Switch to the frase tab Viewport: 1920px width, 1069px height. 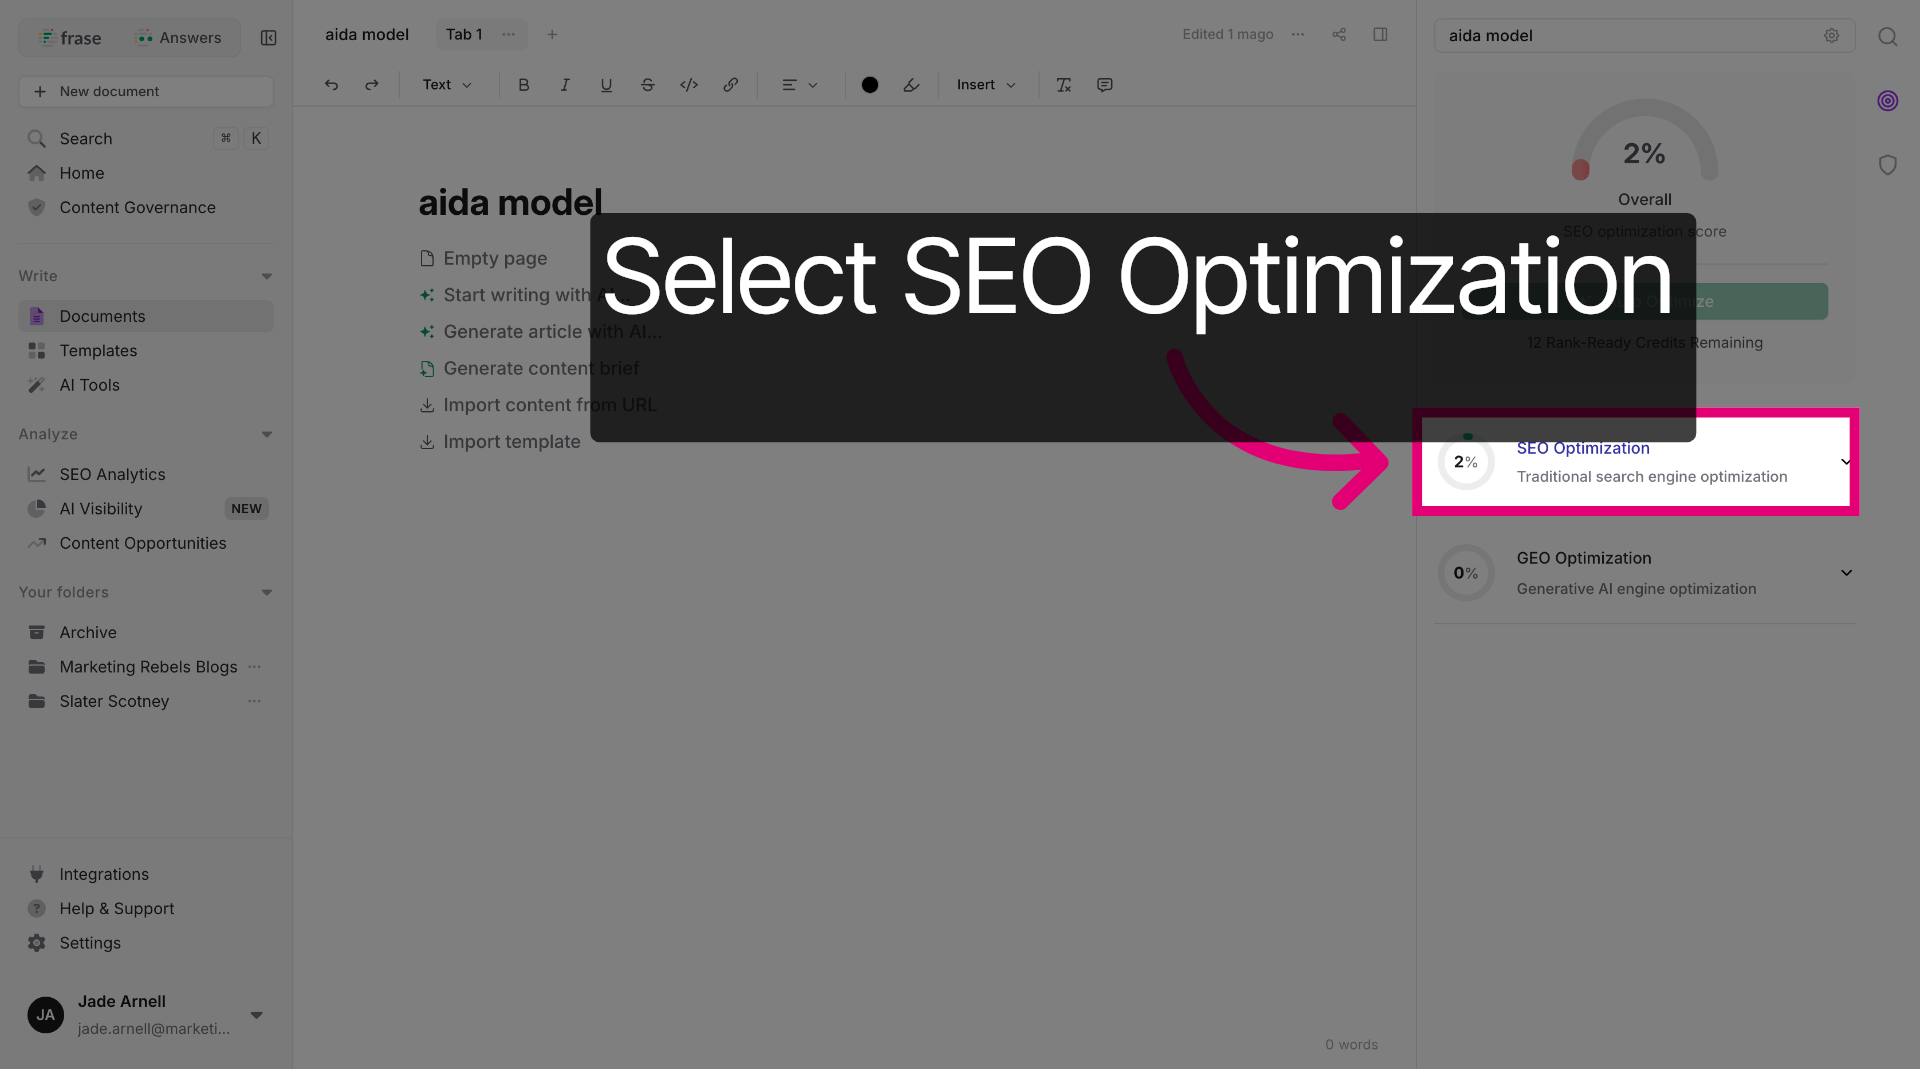point(70,38)
